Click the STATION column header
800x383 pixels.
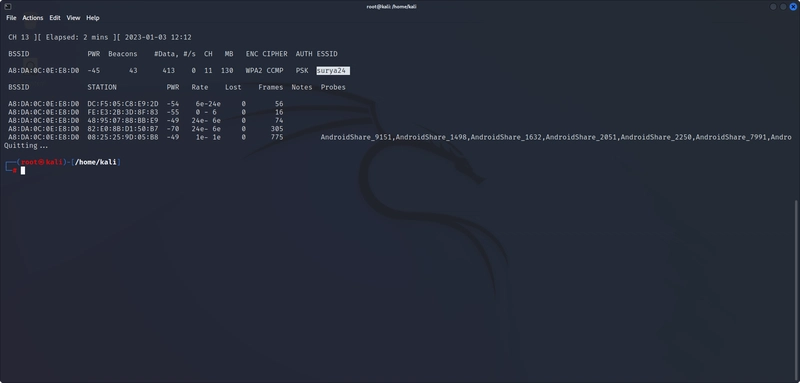(102, 87)
